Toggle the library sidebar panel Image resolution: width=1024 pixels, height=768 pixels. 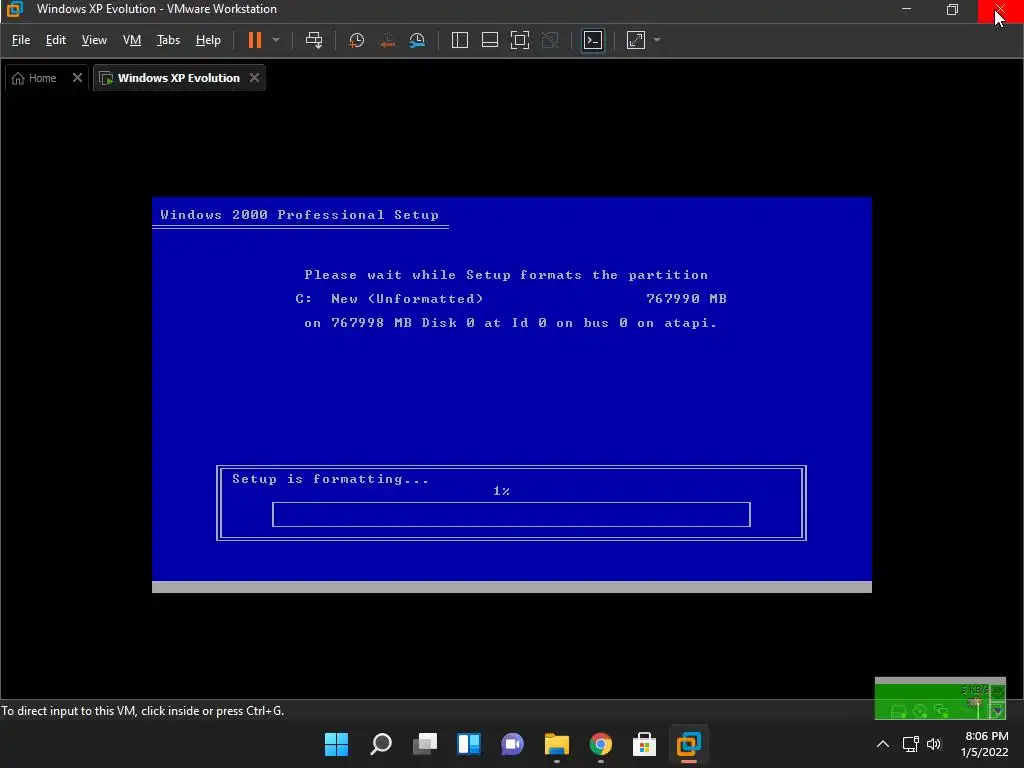point(460,40)
